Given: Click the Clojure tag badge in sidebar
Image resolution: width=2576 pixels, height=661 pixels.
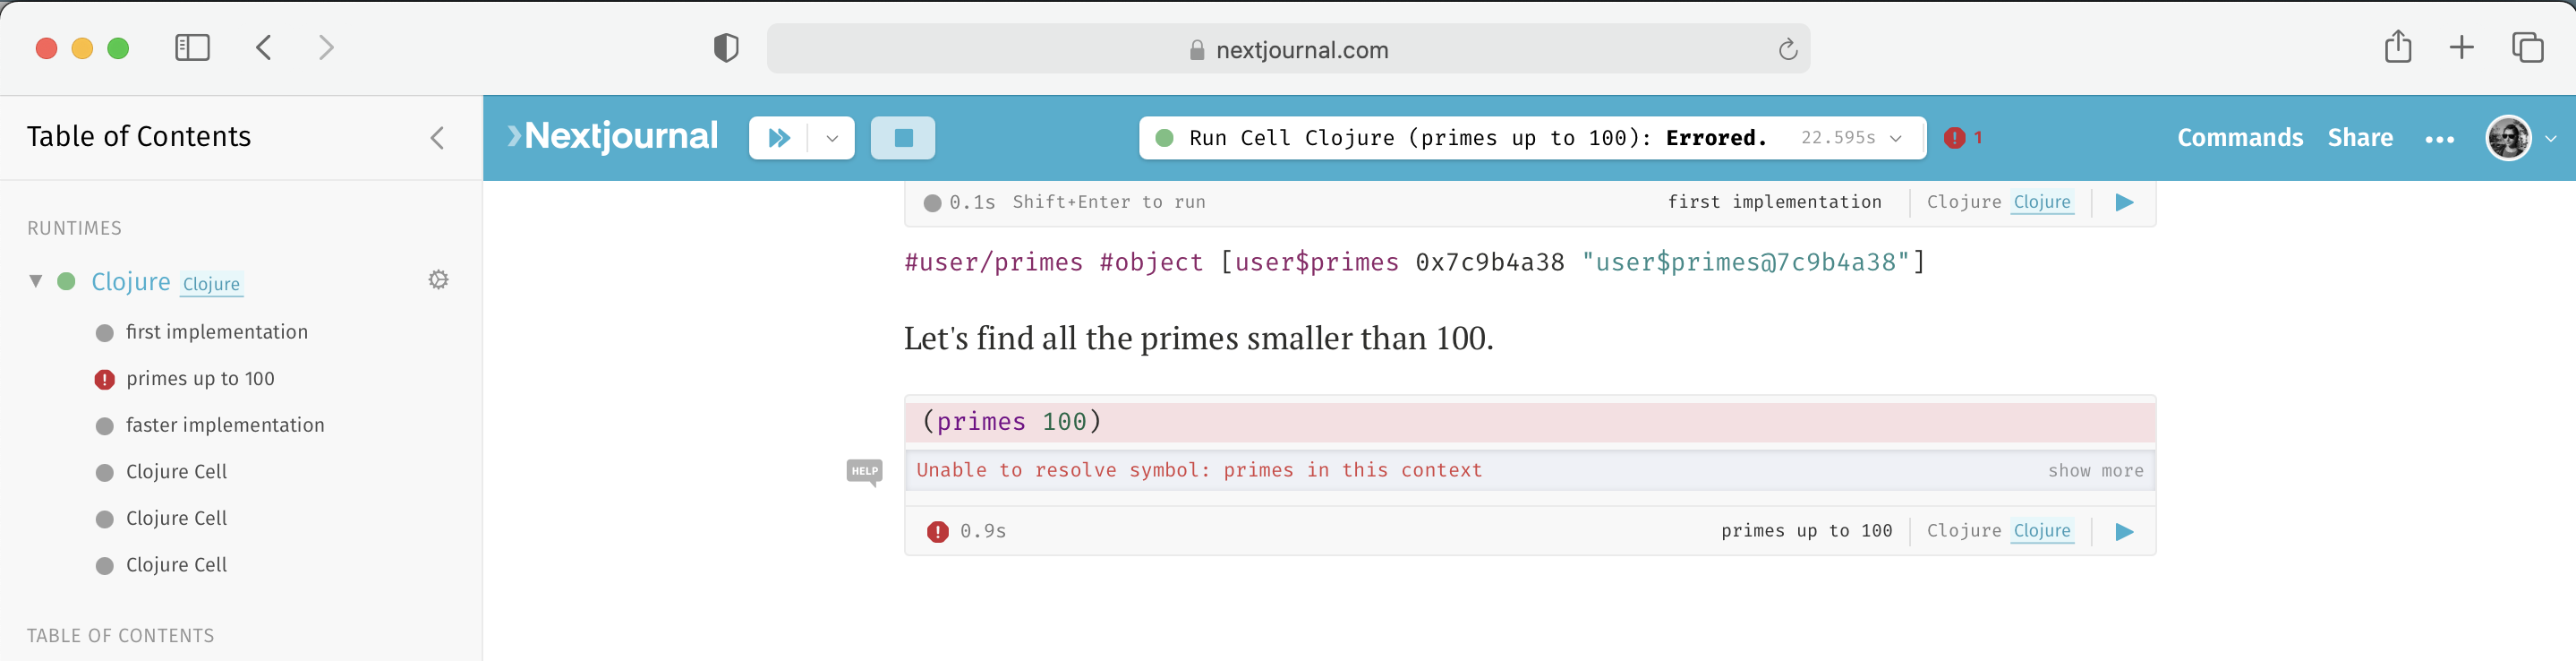Looking at the screenshot, I should click(211, 284).
